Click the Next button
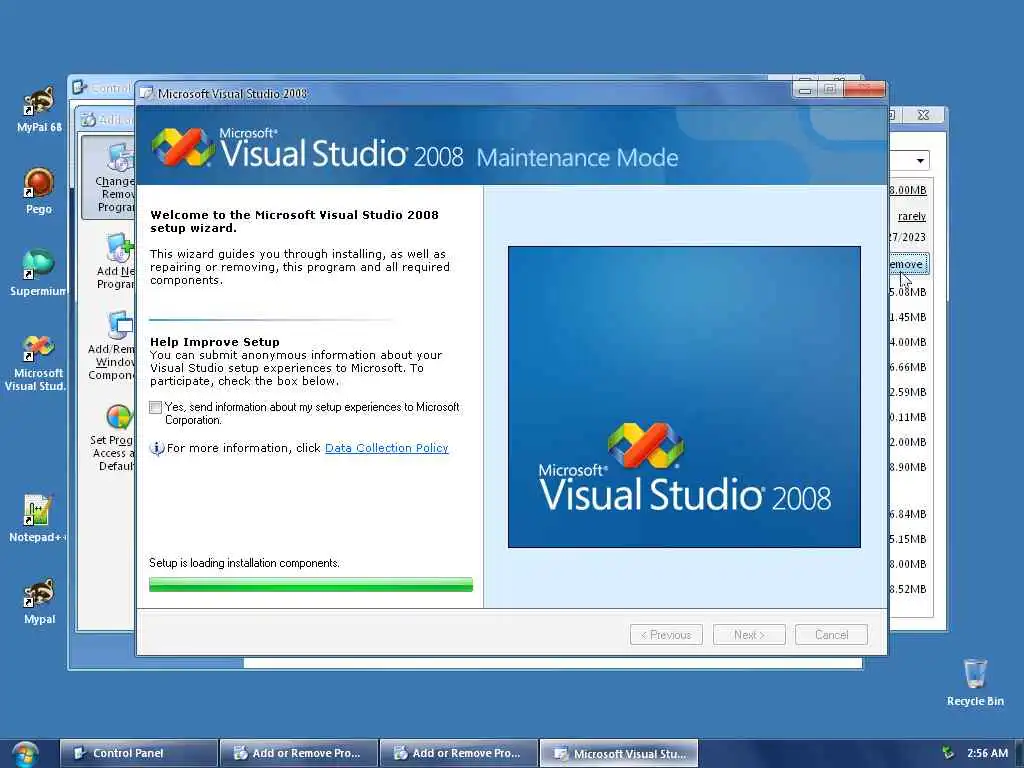Viewport: 1024px width, 768px height. coord(749,635)
